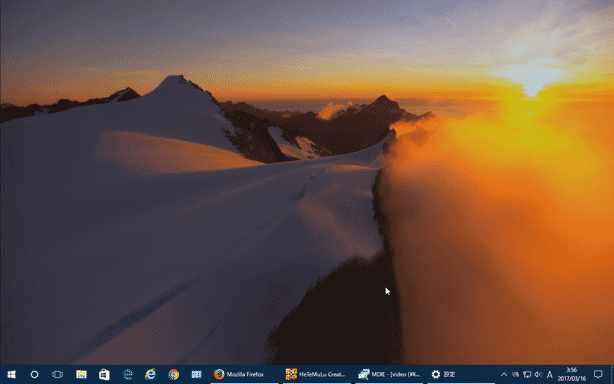Open the Action Center notifications icon

click(x=598, y=375)
